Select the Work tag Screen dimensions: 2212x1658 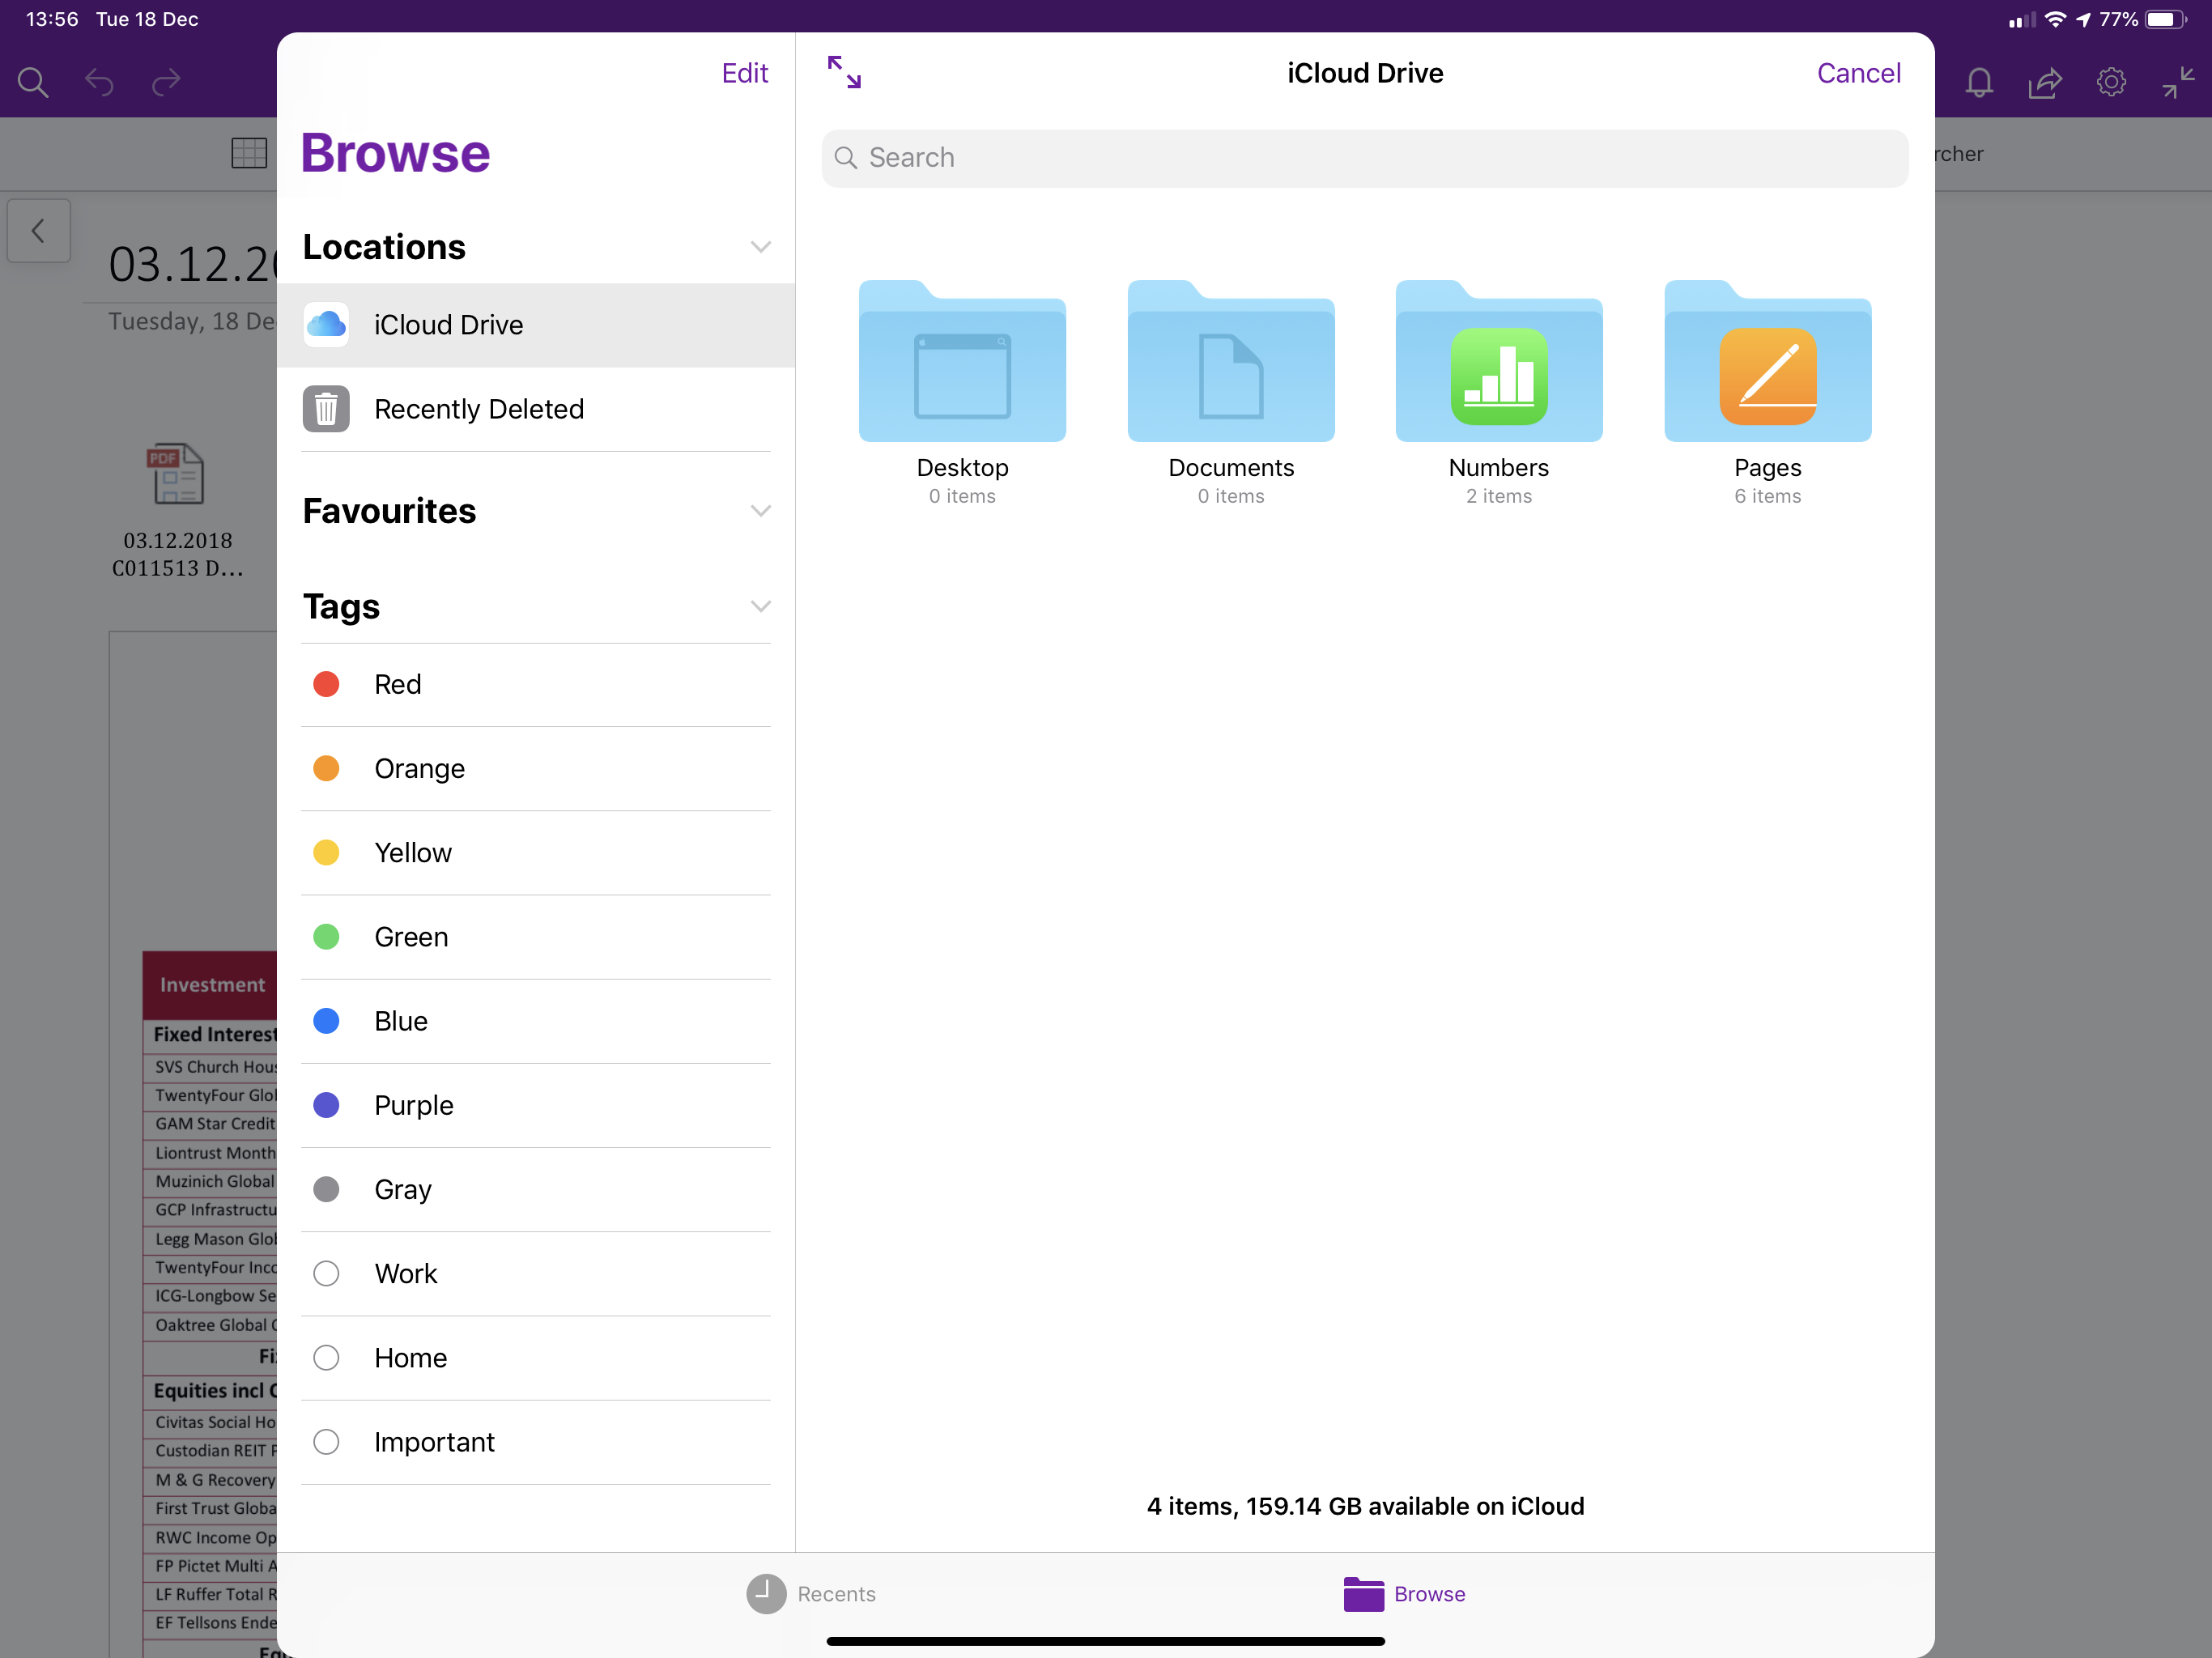point(536,1274)
